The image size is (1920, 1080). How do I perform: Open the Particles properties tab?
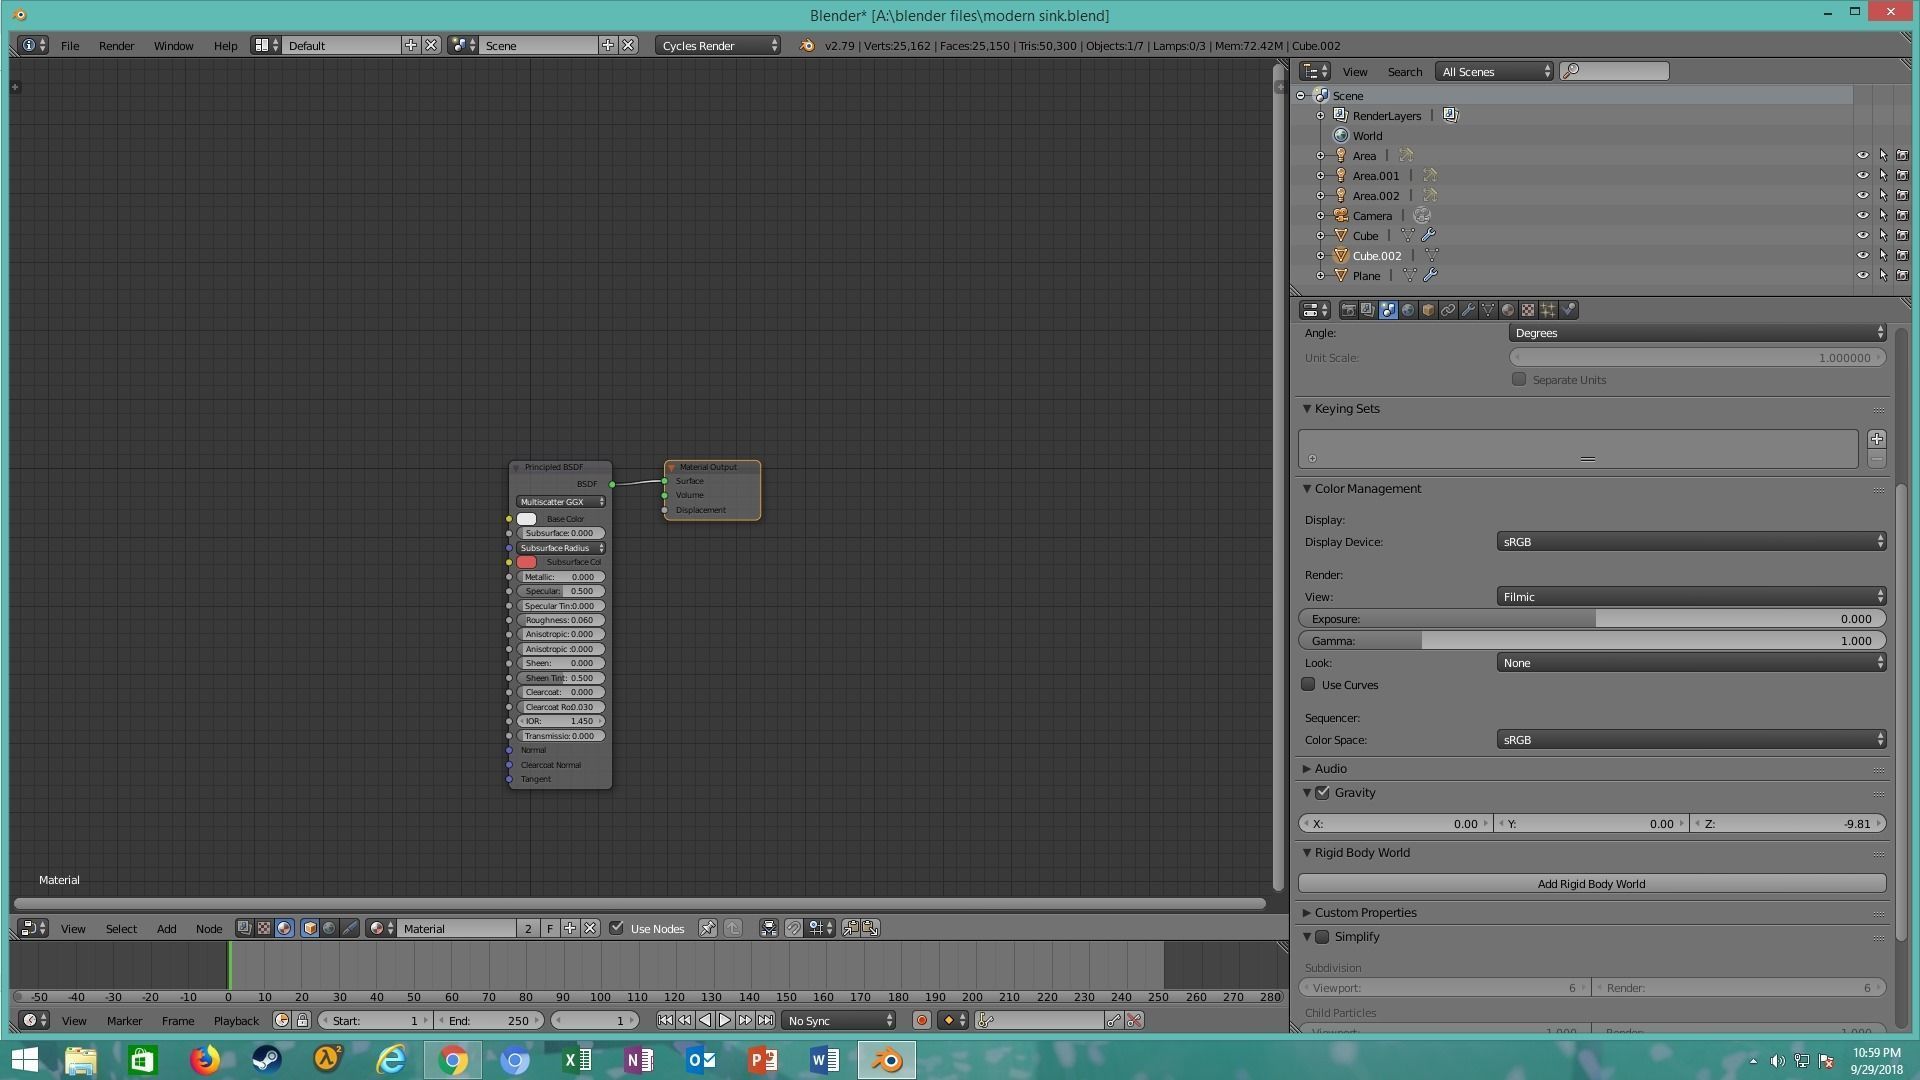point(1548,310)
